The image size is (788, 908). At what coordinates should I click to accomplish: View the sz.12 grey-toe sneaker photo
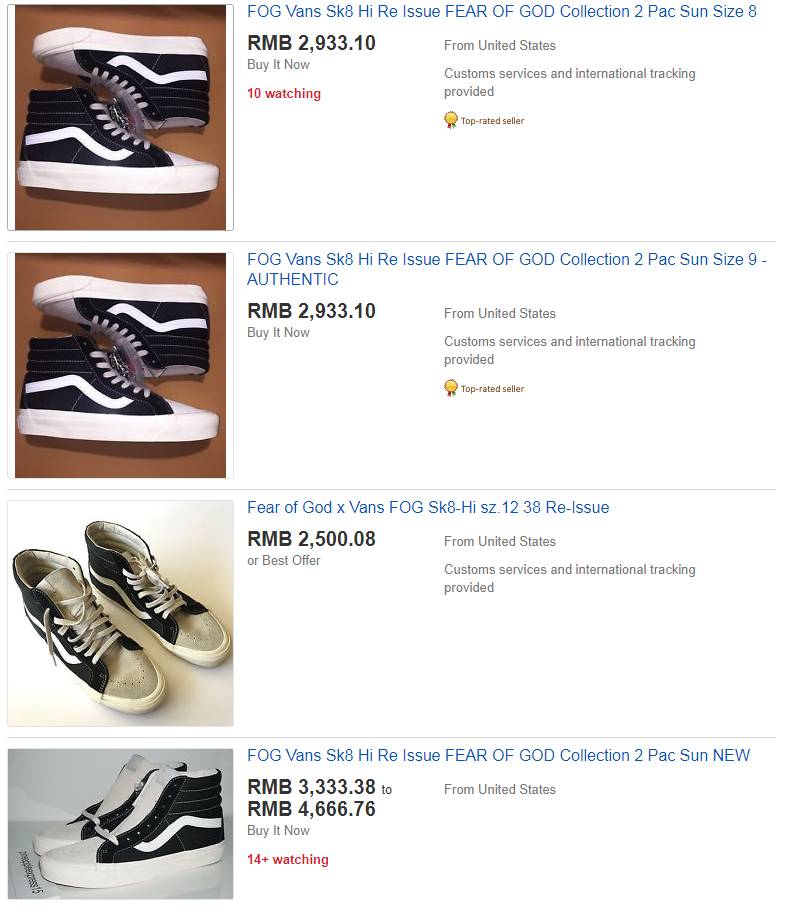coord(120,613)
